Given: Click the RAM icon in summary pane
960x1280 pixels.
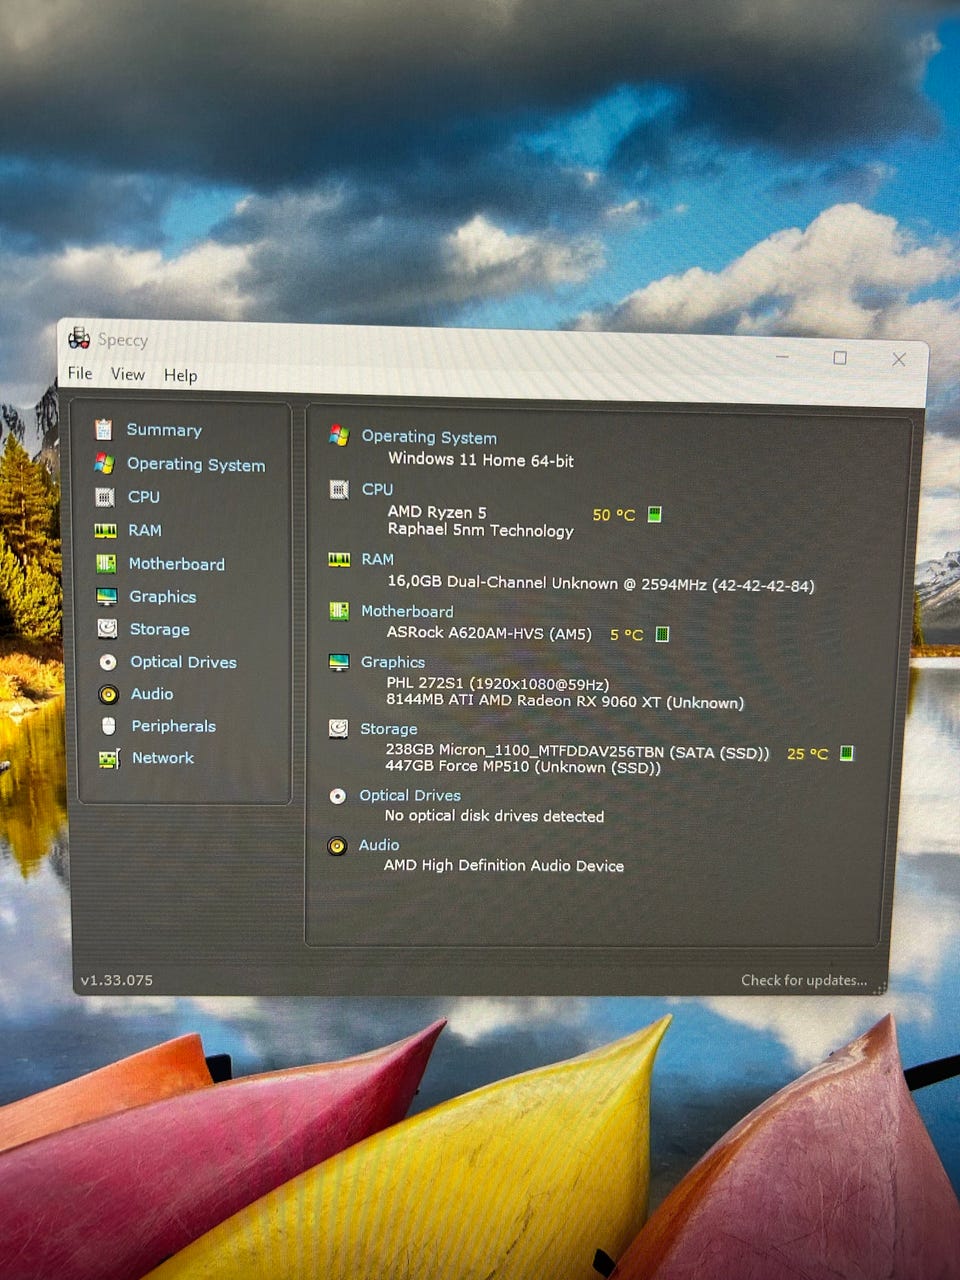Looking at the screenshot, I should (340, 559).
